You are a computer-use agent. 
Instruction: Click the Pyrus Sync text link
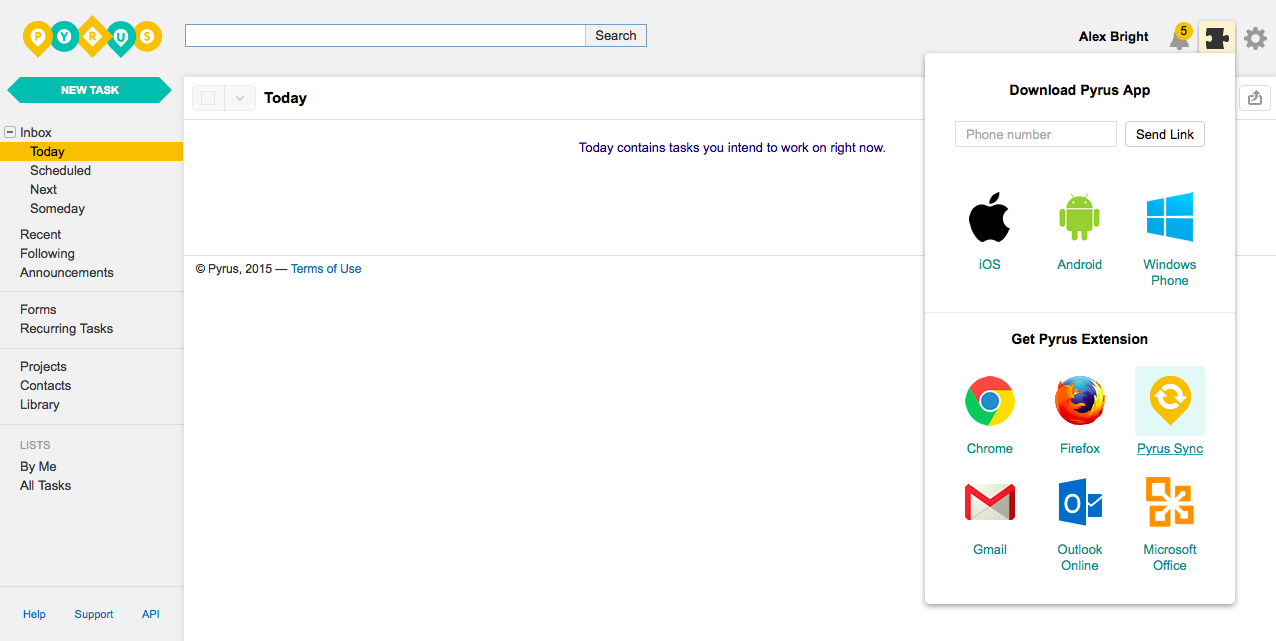(1170, 449)
